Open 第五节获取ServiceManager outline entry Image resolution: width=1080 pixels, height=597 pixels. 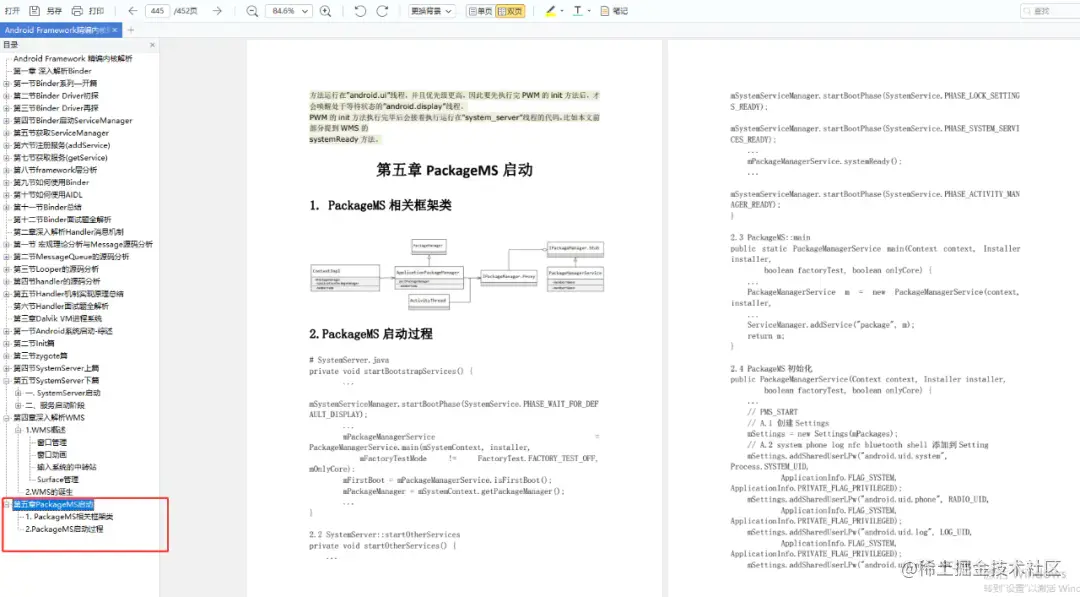click(x=61, y=133)
